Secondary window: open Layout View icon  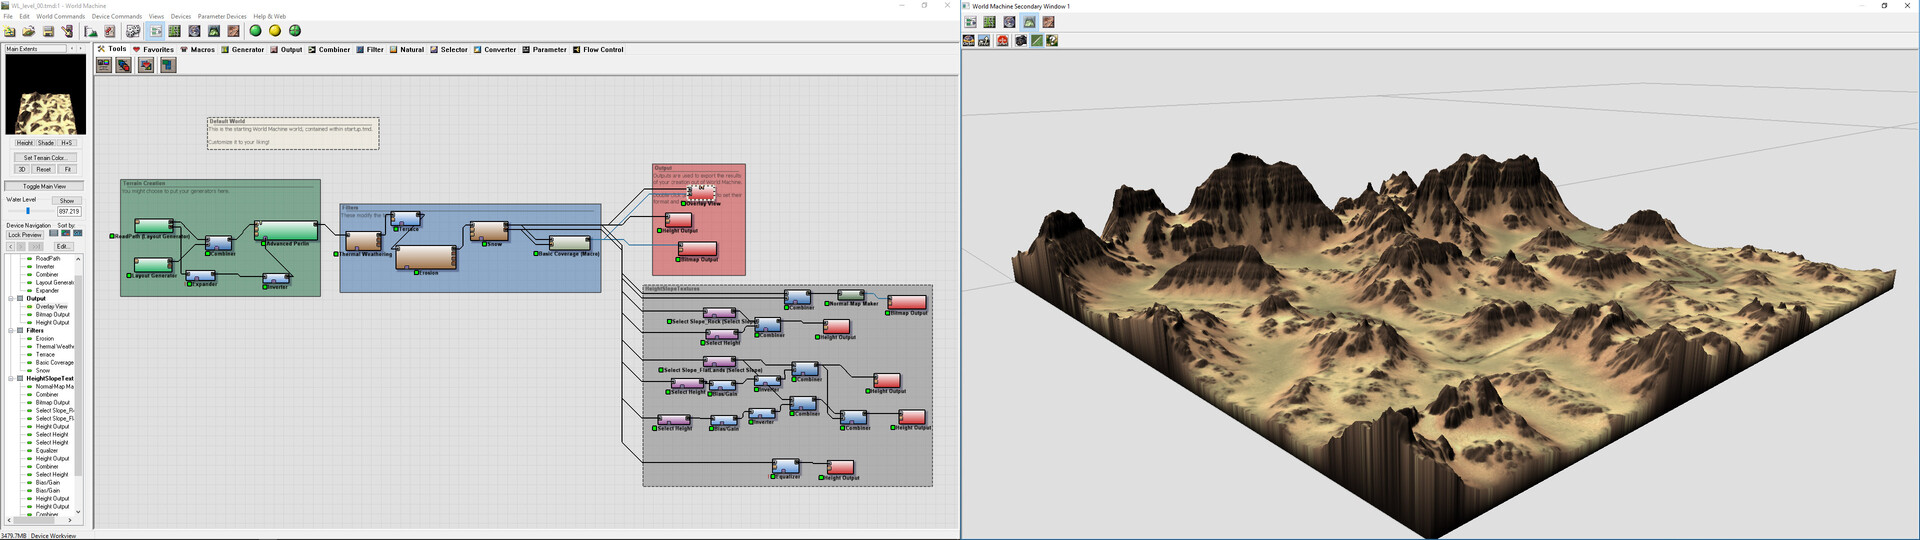(x=989, y=22)
